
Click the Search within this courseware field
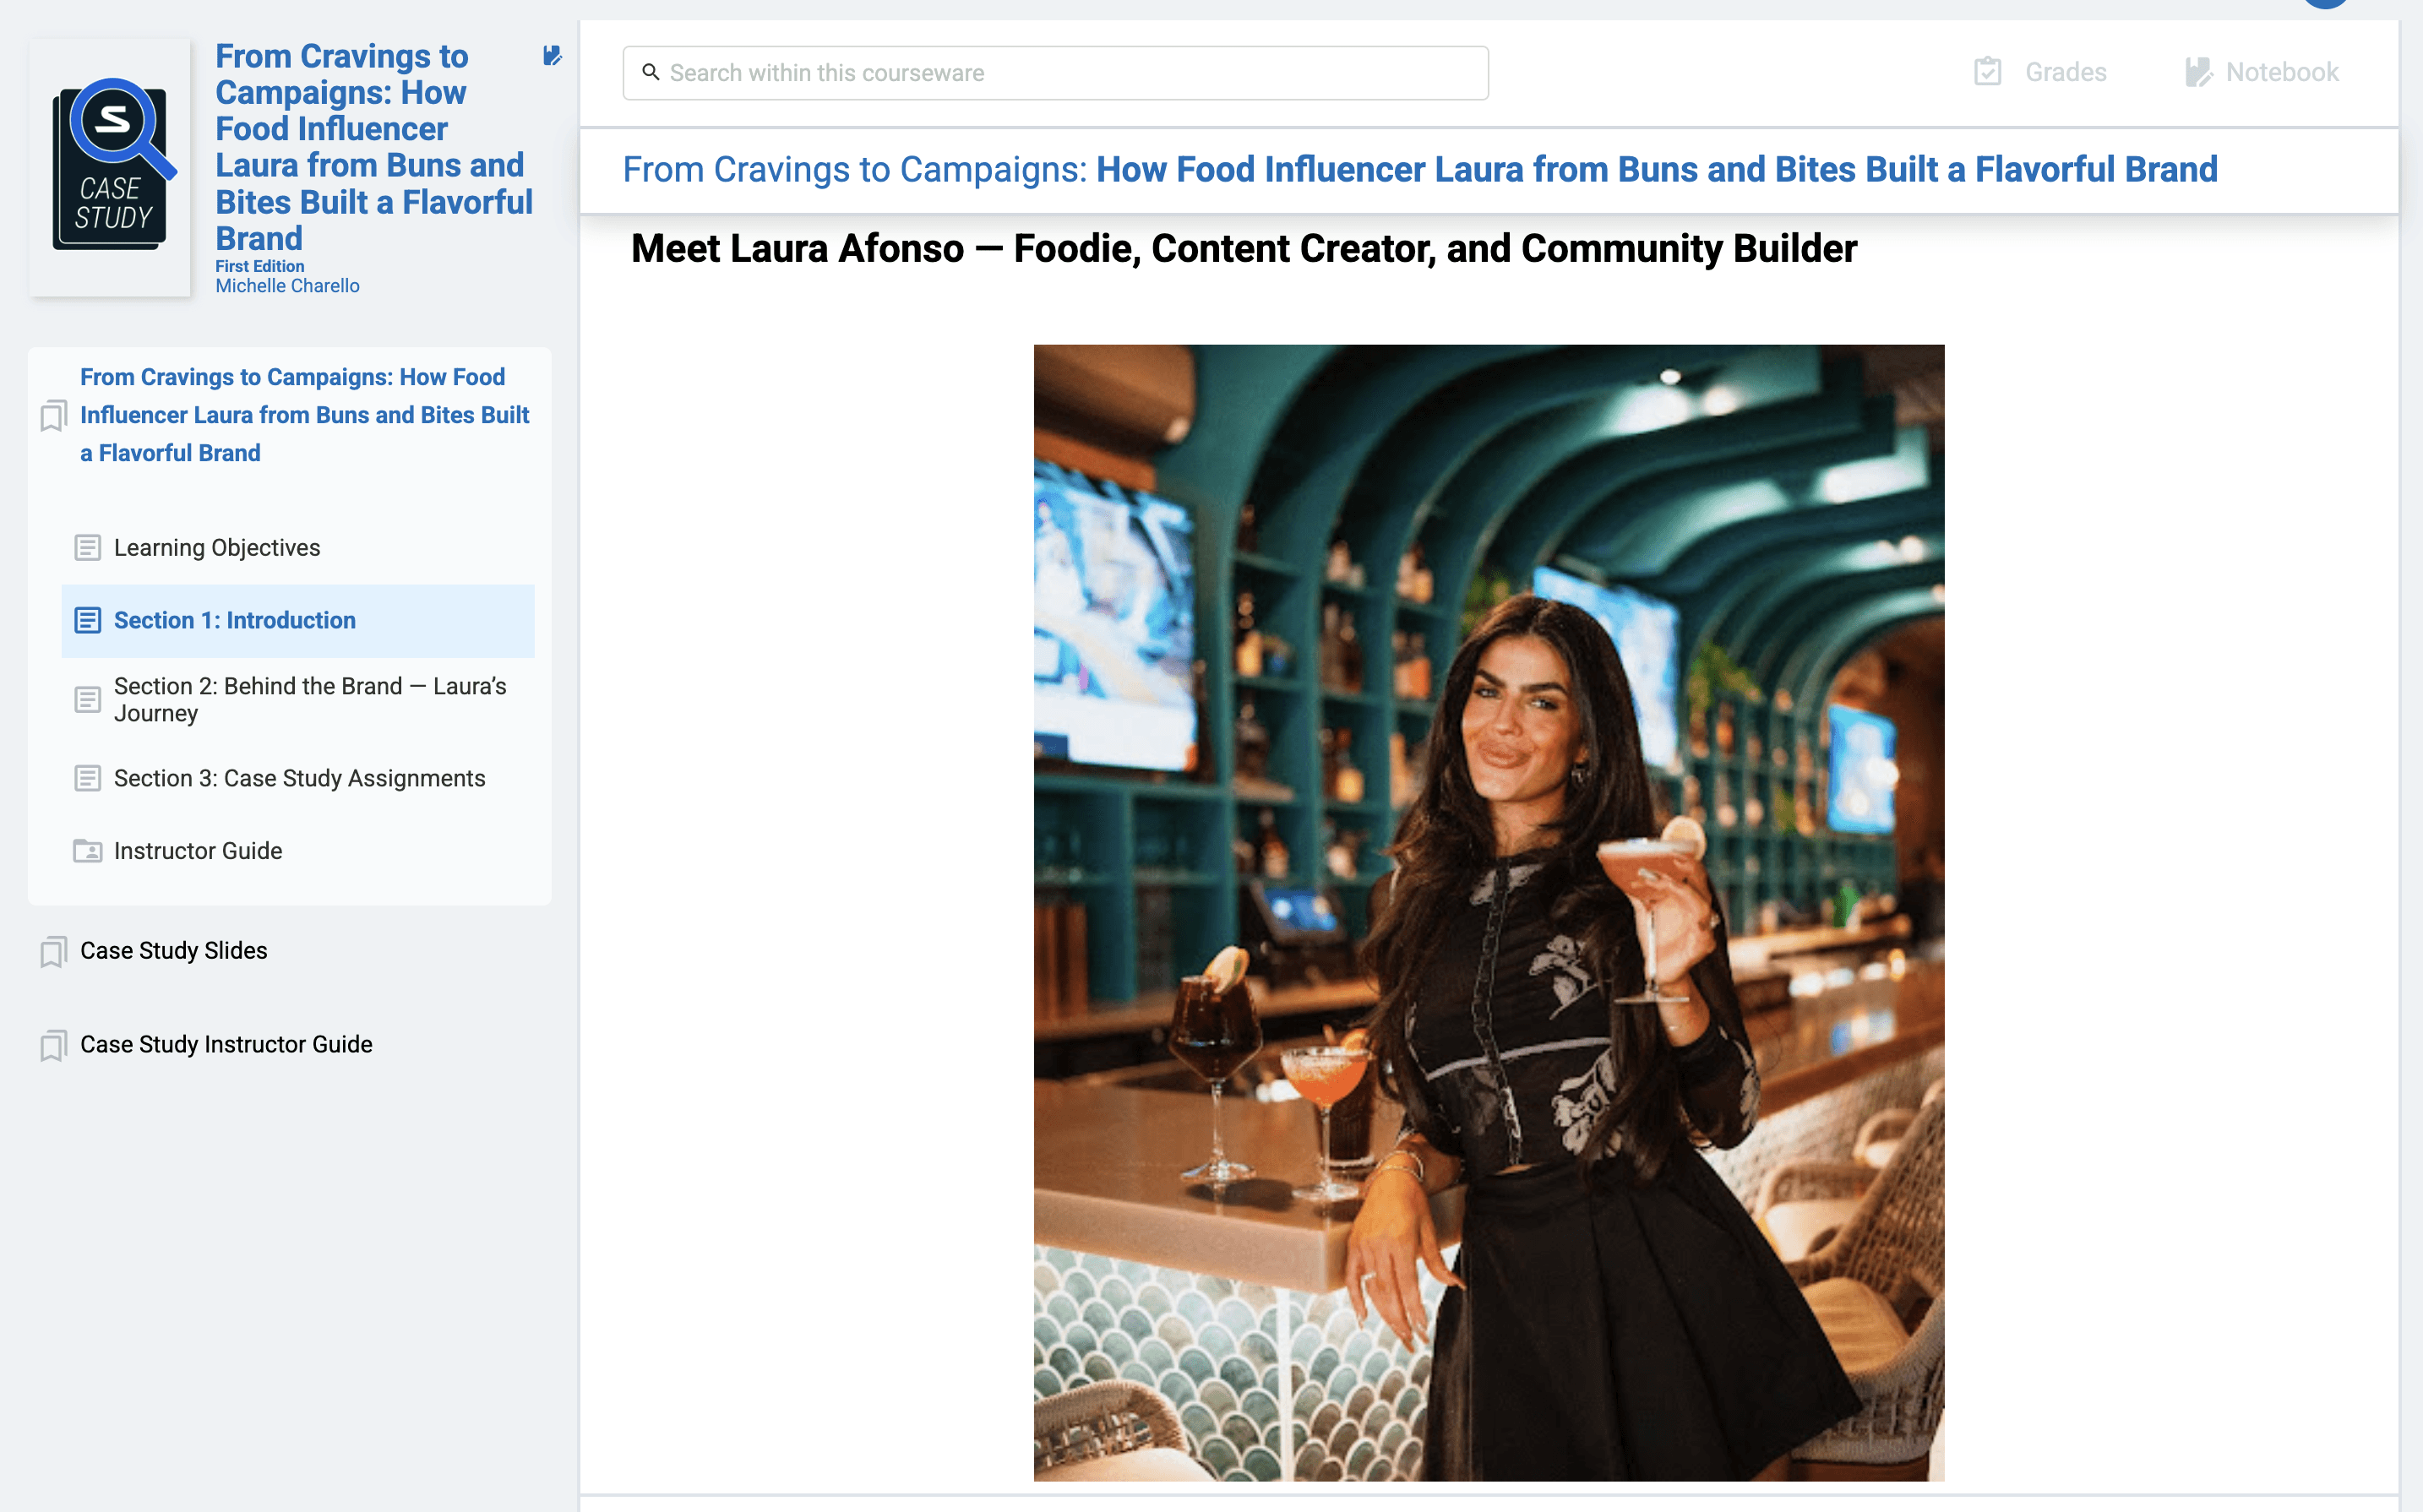1070,73
